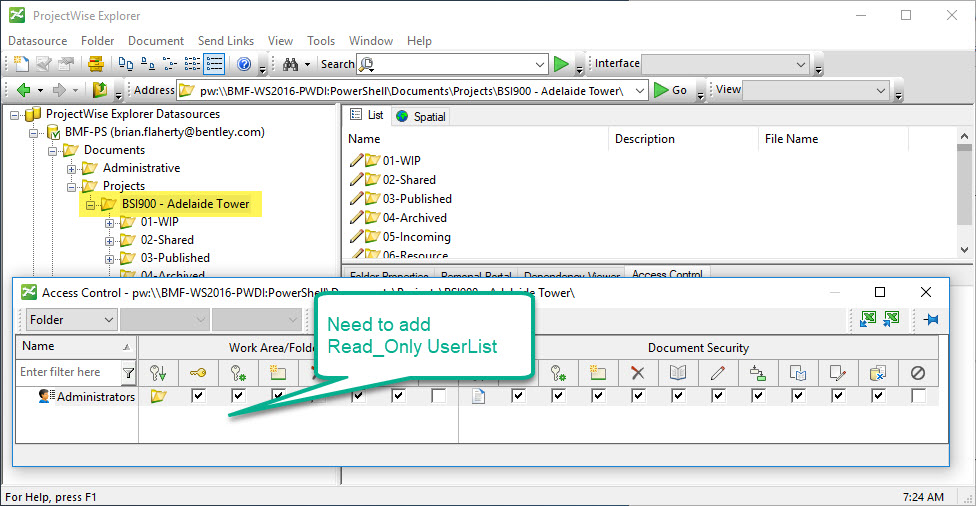Select the 03-Published folder in the list
The width and height of the screenshot is (976, 506).
[417, 199]
